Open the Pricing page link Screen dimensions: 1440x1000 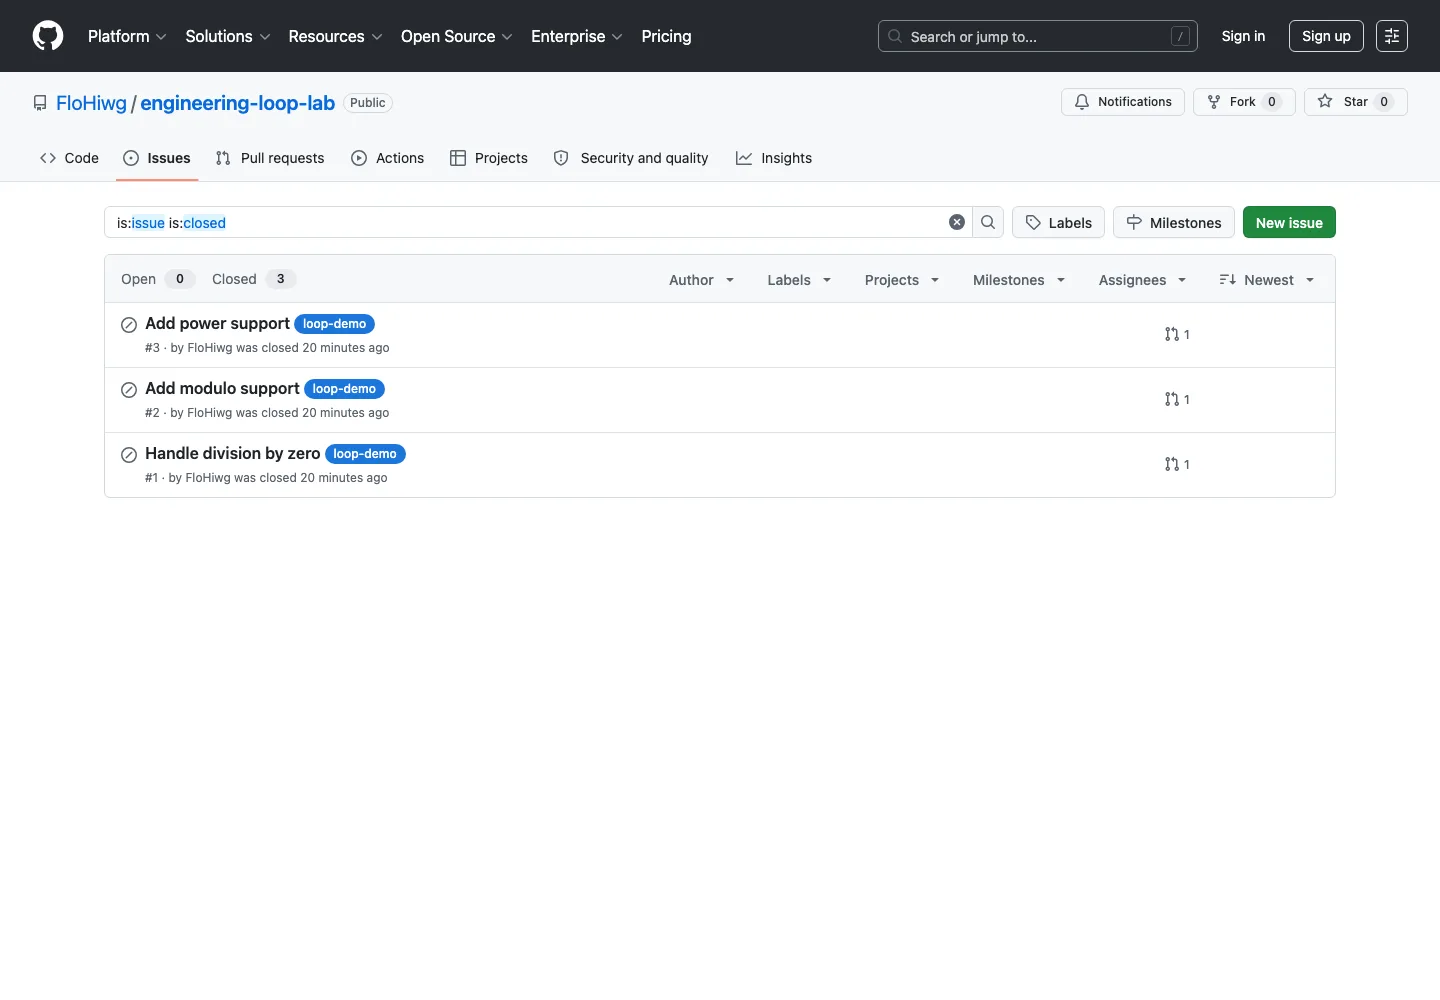pyautogui.click(x=666, y=36)
